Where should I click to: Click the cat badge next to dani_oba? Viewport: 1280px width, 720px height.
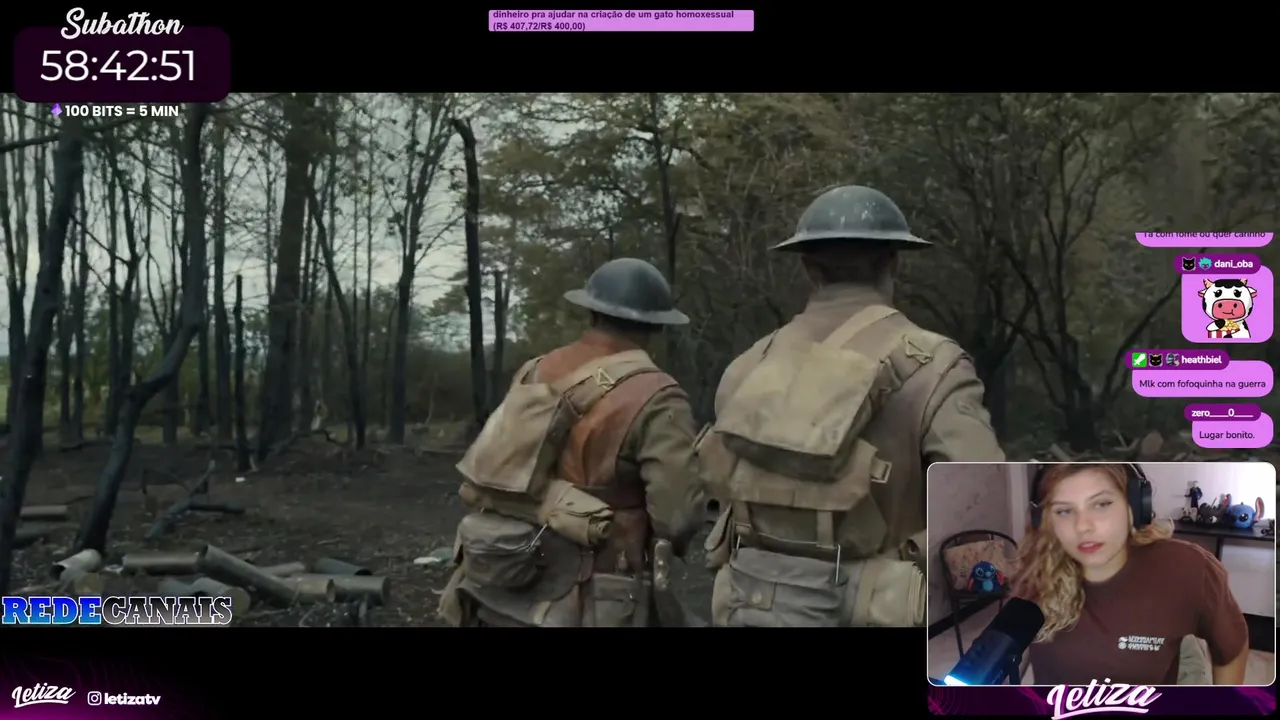pyautogui.click(x=1188, y=264)
